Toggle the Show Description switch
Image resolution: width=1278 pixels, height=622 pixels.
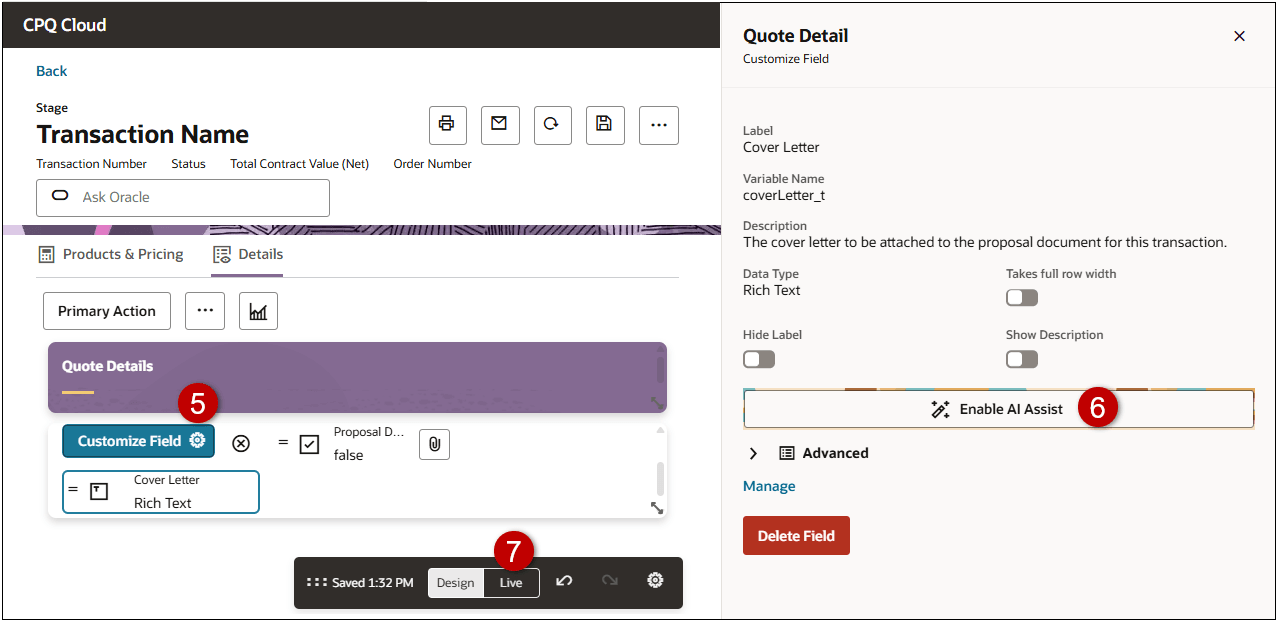1022,359
